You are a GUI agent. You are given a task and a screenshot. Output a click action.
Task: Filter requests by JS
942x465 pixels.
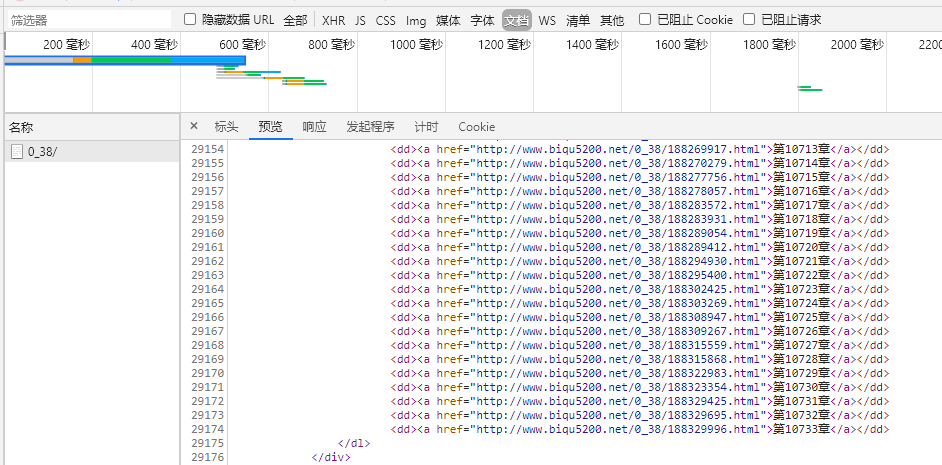click(360, 20)
